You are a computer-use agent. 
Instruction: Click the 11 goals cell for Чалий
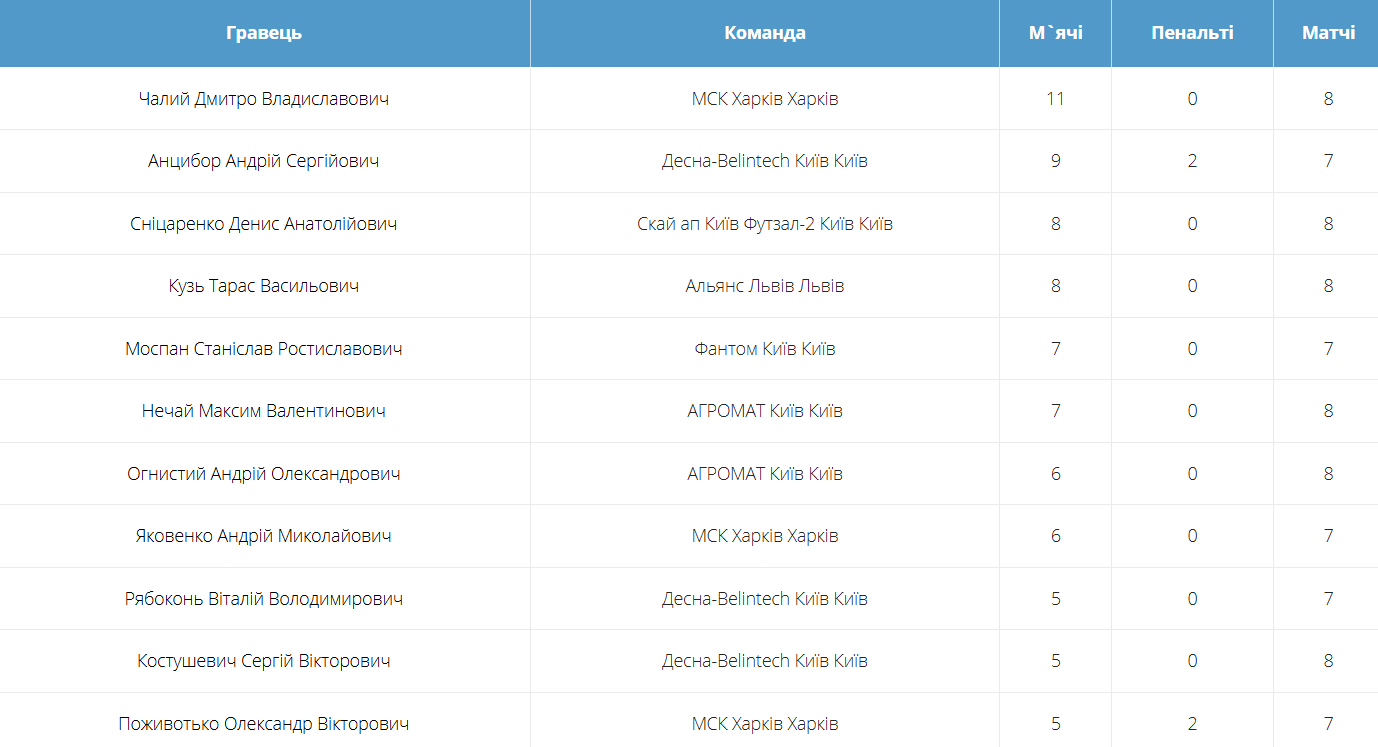coord(1055,99)
